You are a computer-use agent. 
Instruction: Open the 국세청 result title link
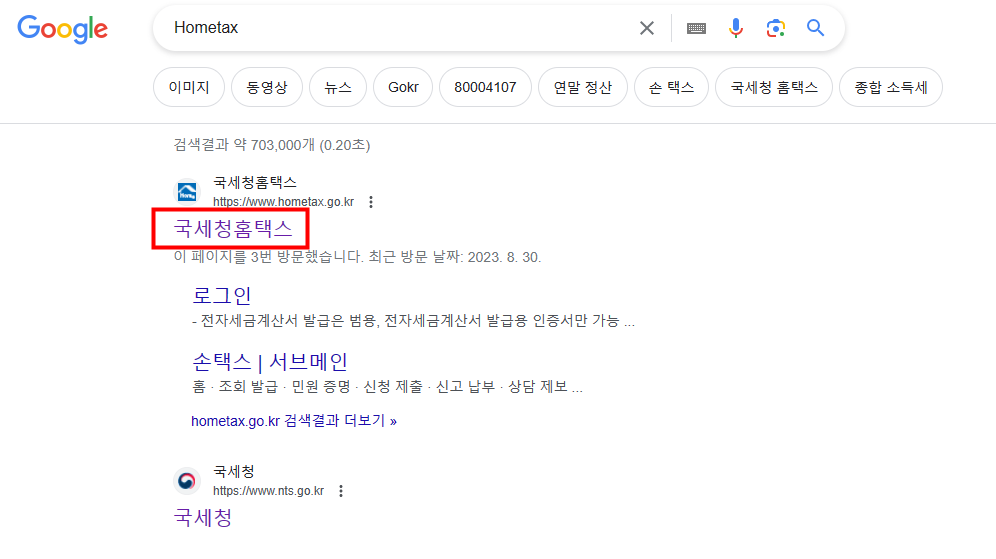point(203,518)
